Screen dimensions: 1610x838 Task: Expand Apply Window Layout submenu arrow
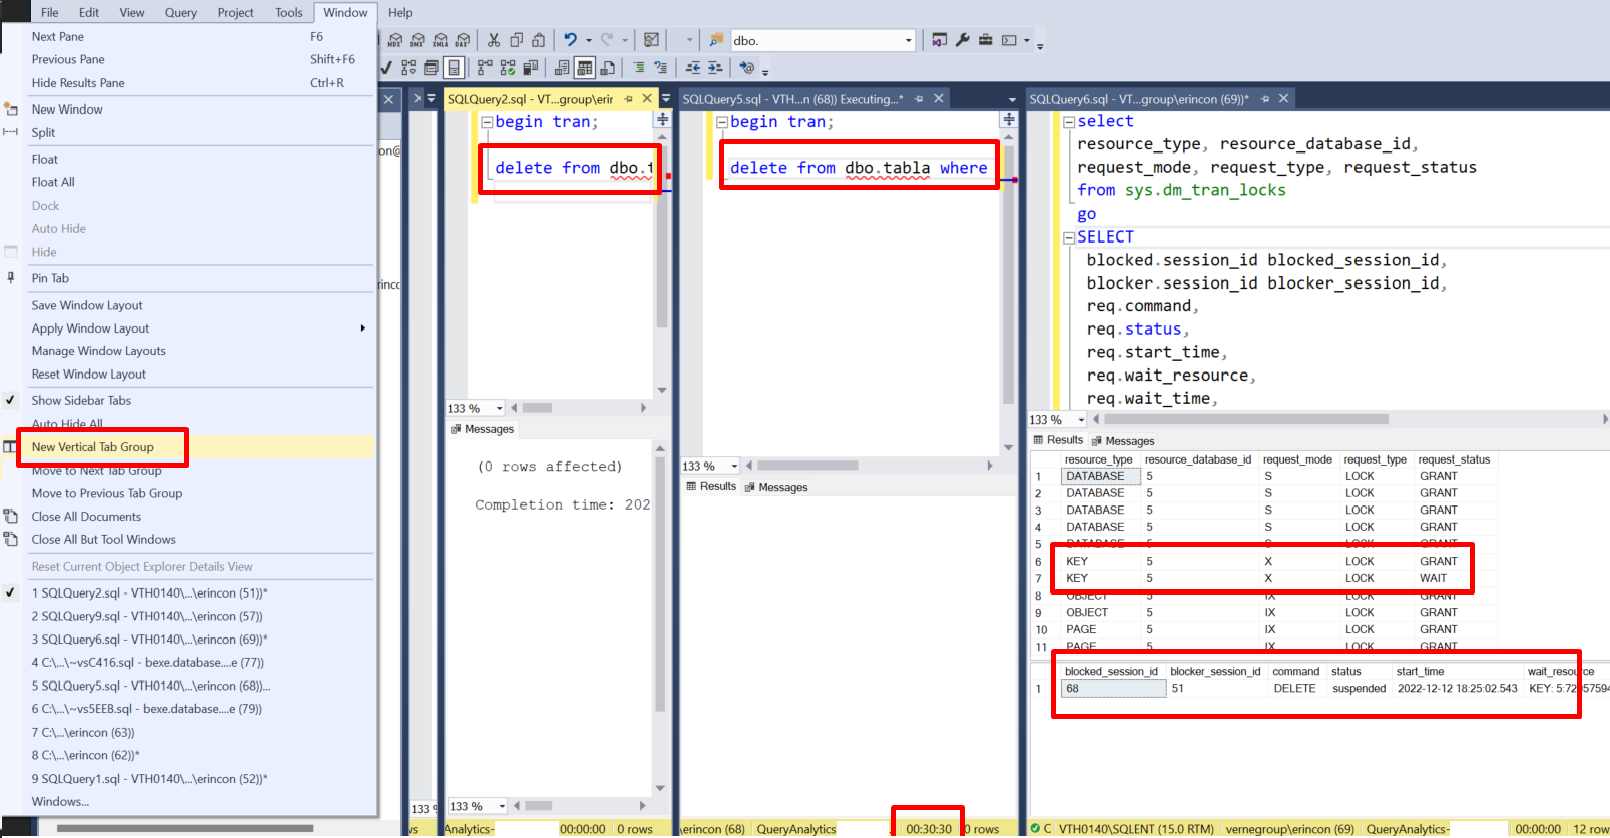coord(362,328)
